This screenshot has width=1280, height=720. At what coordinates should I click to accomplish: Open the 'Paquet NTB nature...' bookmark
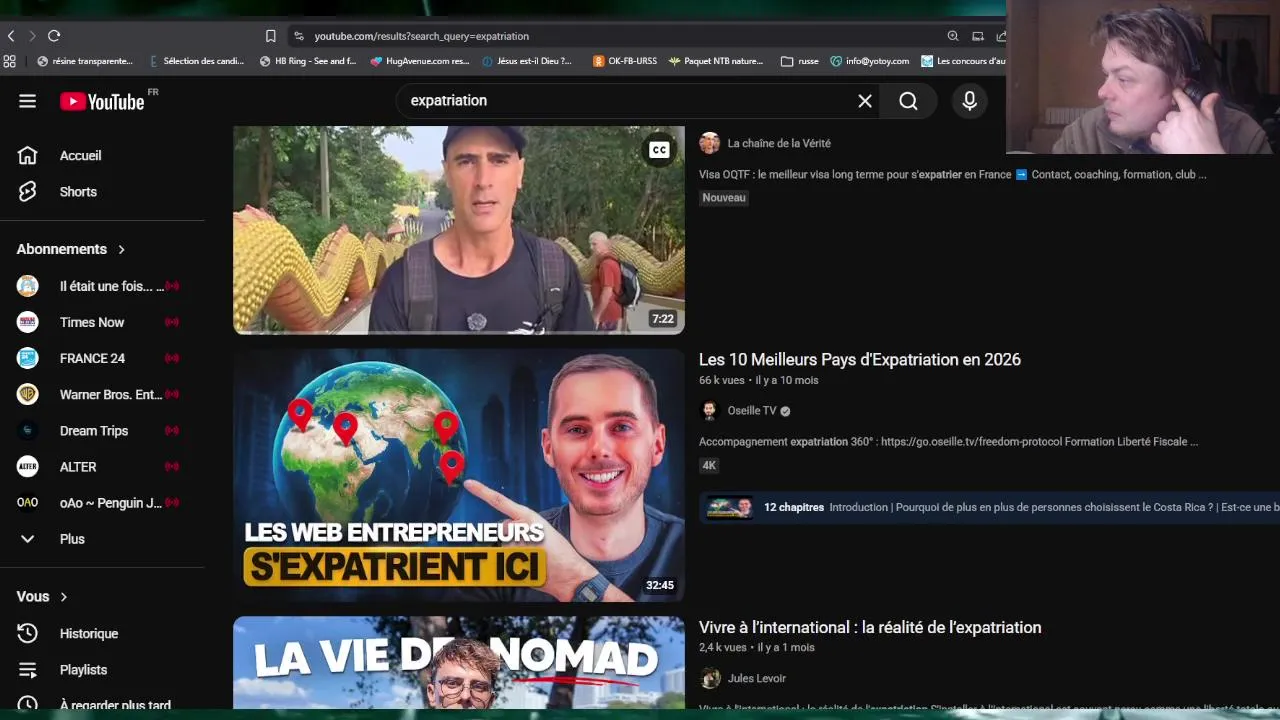(x=716, y=61)
